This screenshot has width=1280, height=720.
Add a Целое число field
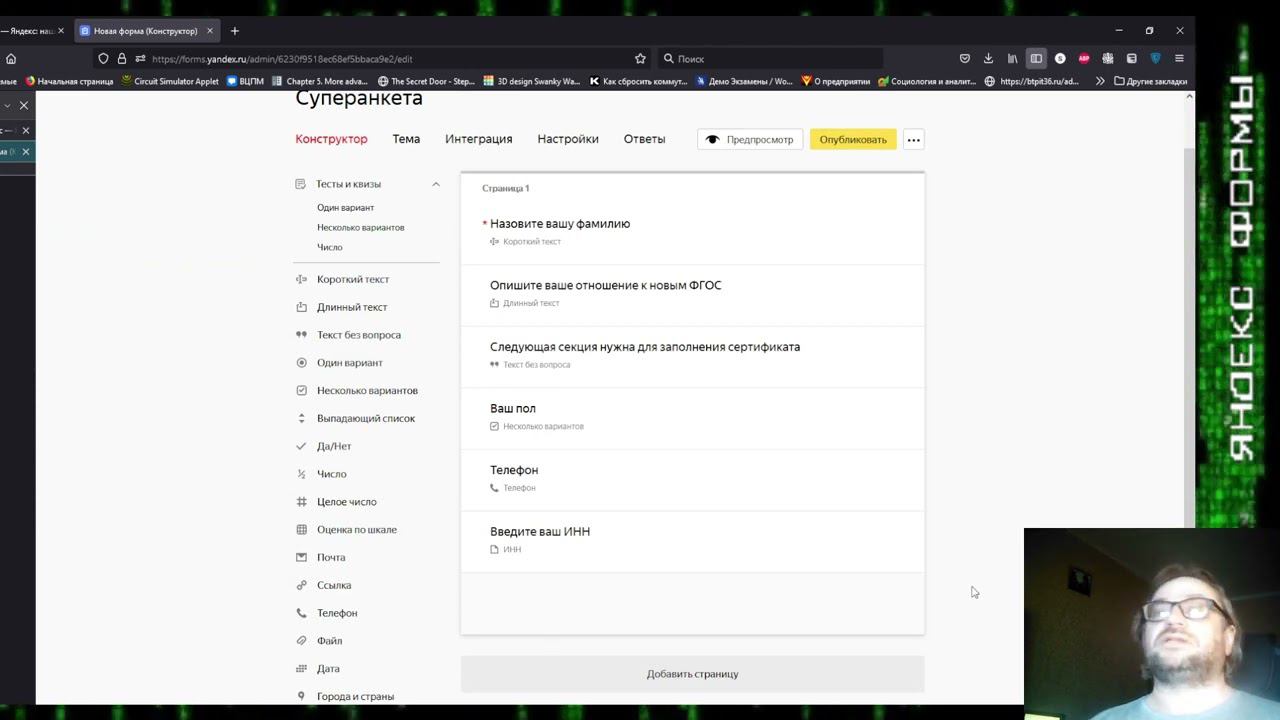(346, 502)
